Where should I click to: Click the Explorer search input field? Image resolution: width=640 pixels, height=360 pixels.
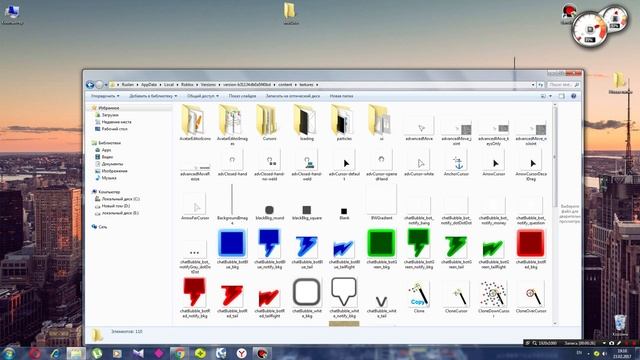[x=564, y=84]
